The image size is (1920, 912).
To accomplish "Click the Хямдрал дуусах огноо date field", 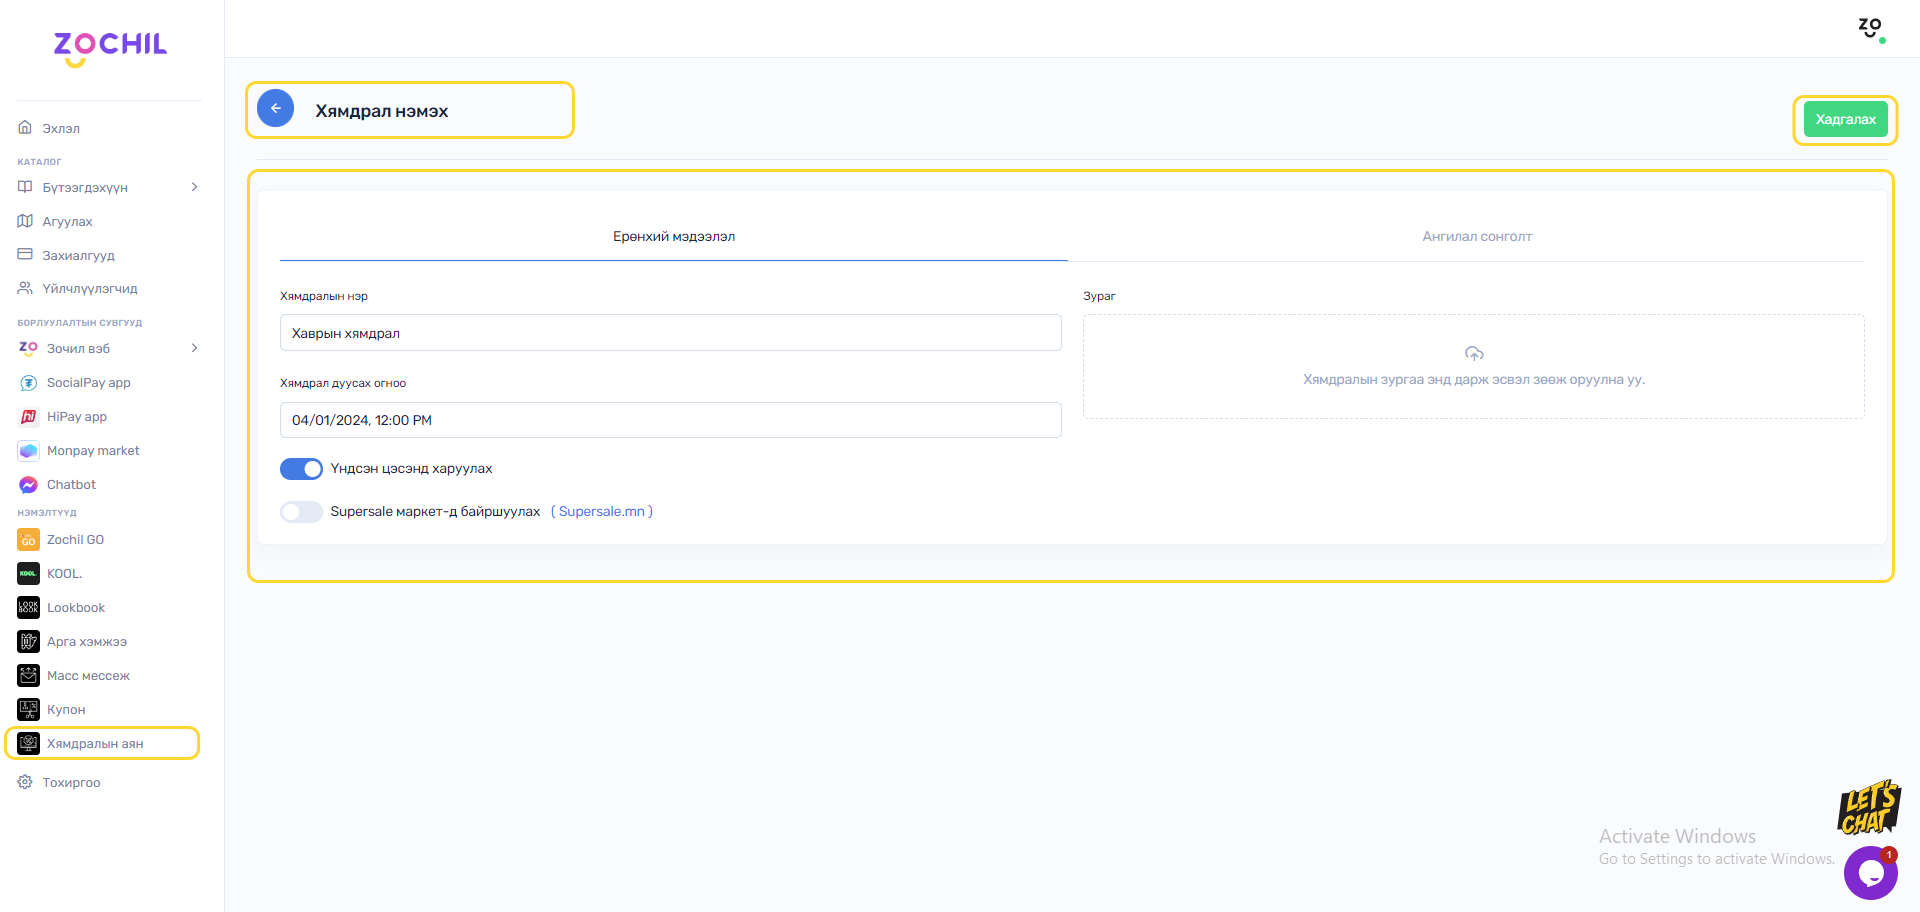I will click(x=670, y=420).
